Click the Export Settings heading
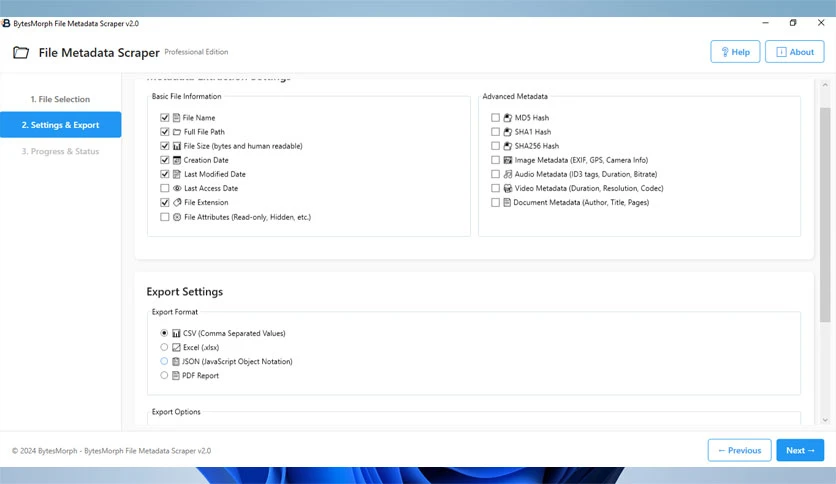 click(184, 292)
